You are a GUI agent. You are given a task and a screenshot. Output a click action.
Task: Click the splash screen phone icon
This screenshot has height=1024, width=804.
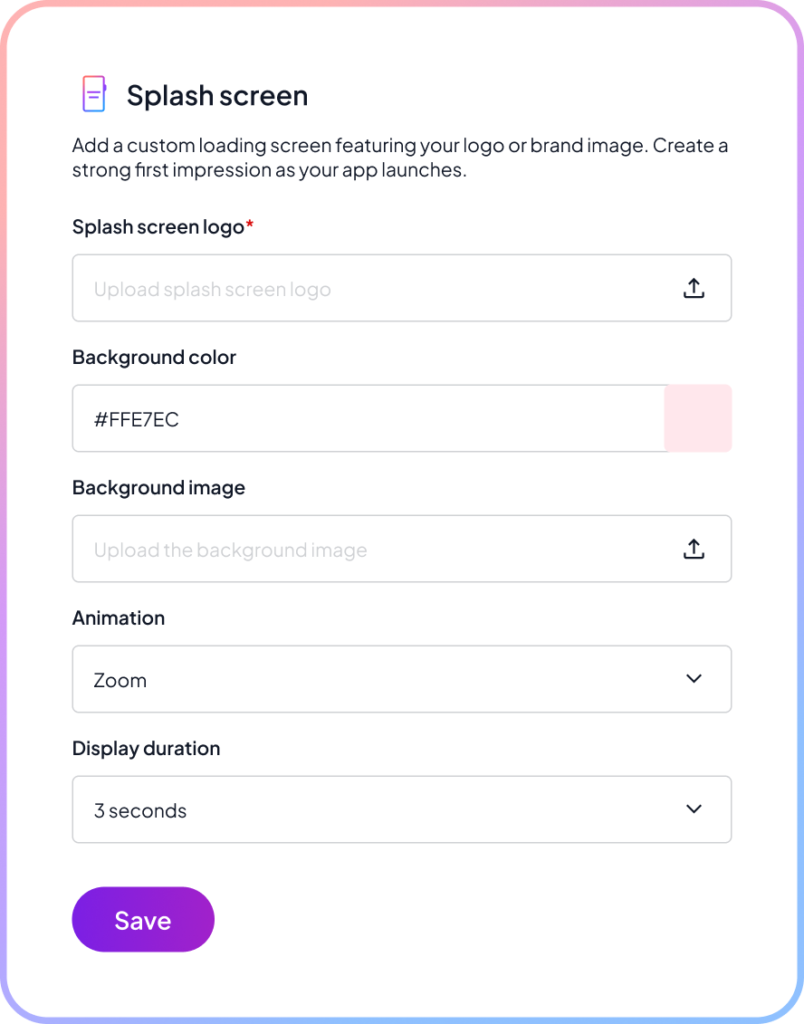tap(93, 94)
